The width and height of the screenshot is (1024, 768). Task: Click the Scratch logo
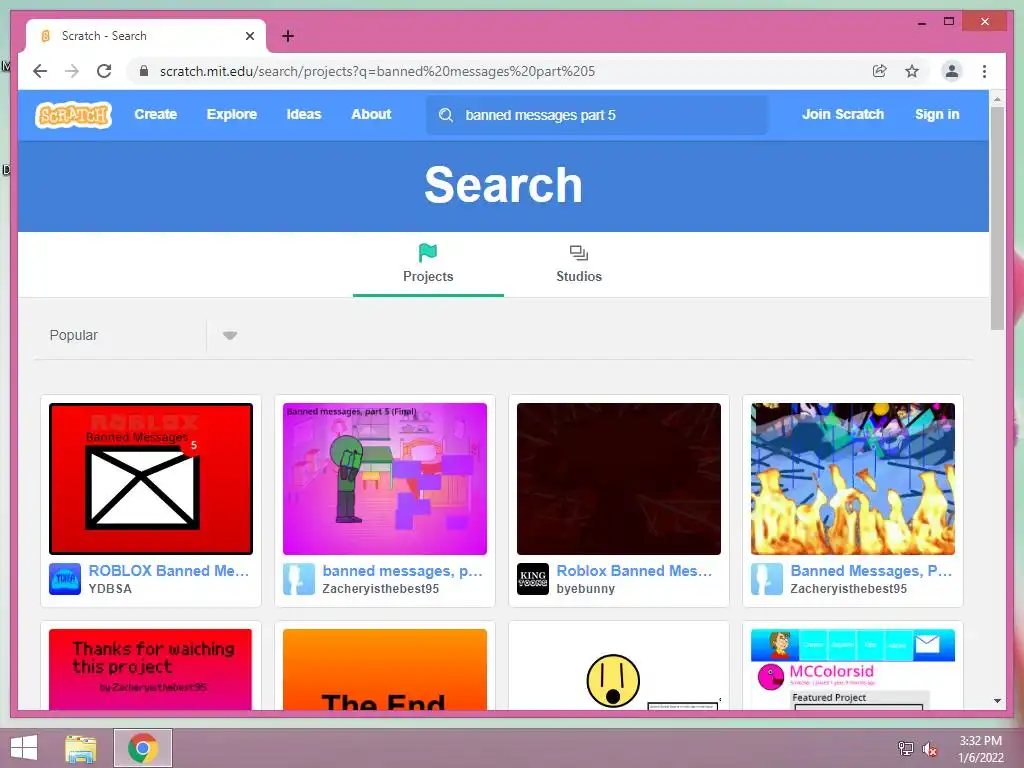(x=73, y=115)
